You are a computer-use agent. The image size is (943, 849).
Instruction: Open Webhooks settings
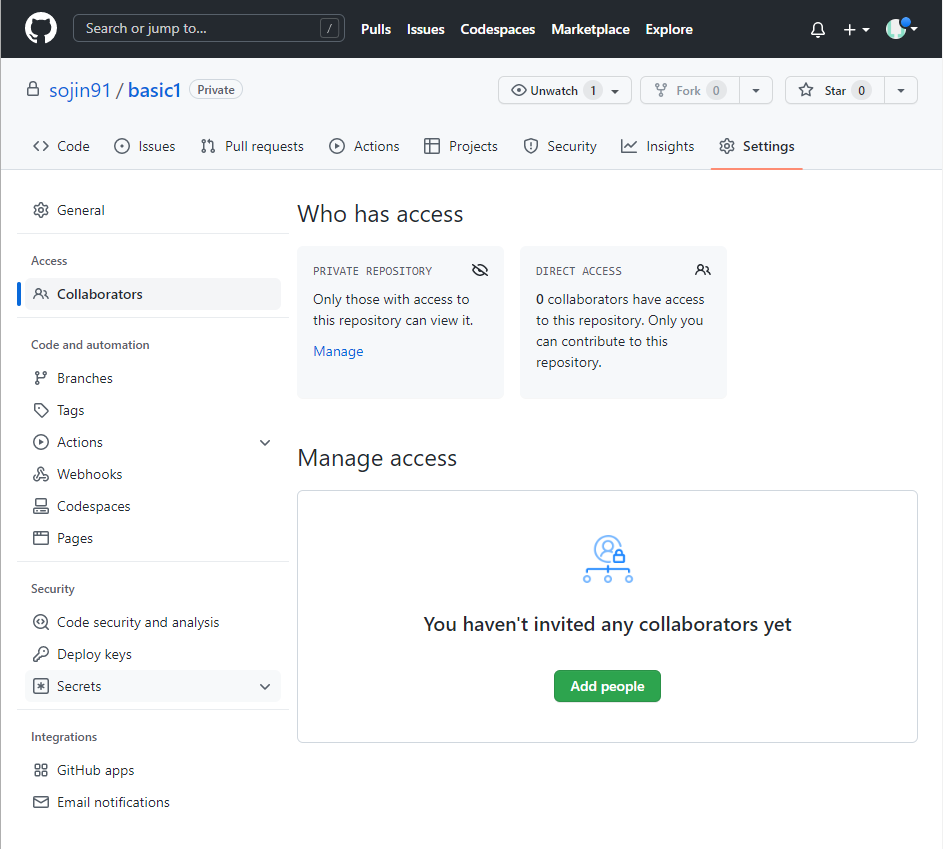pos(153,474)
